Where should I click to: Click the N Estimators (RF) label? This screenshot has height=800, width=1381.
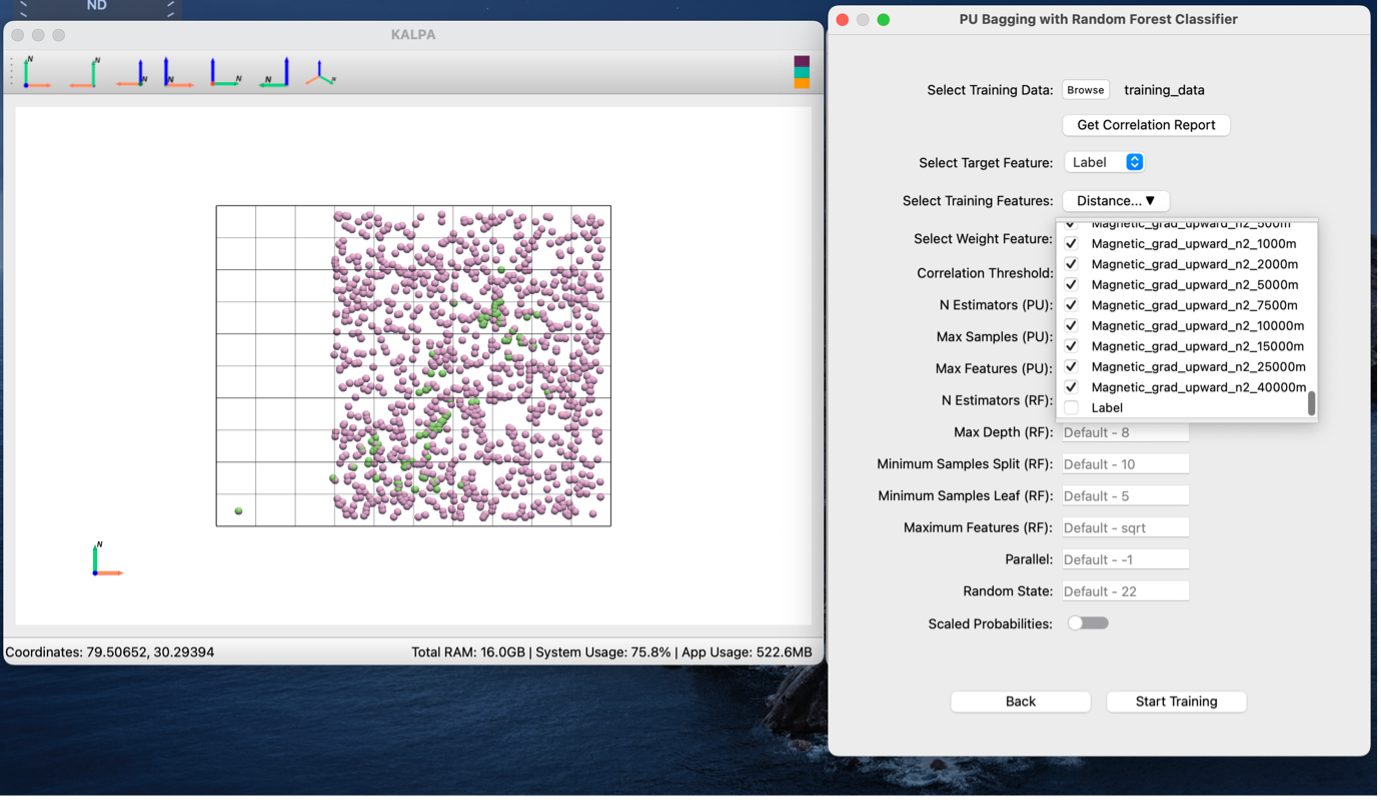coord(997,401)
